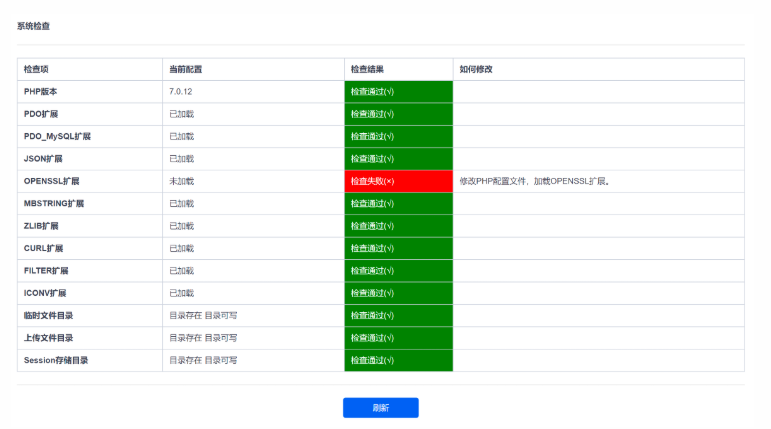Select 目录存在 目录可写 in 临时文件目录 row
The image size is (771, 429).
pyautogui.click(x=203, y=316)
